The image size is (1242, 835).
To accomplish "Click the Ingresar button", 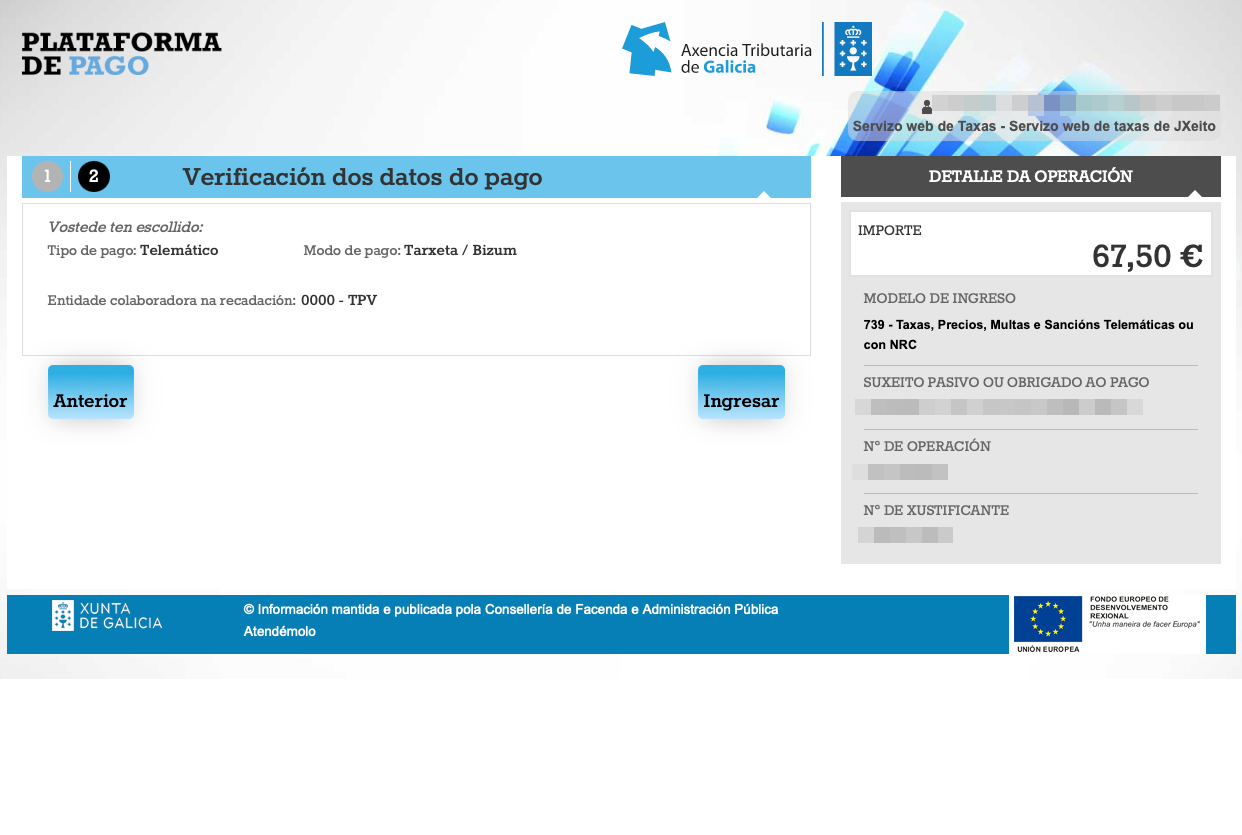I will coord(741,392).
